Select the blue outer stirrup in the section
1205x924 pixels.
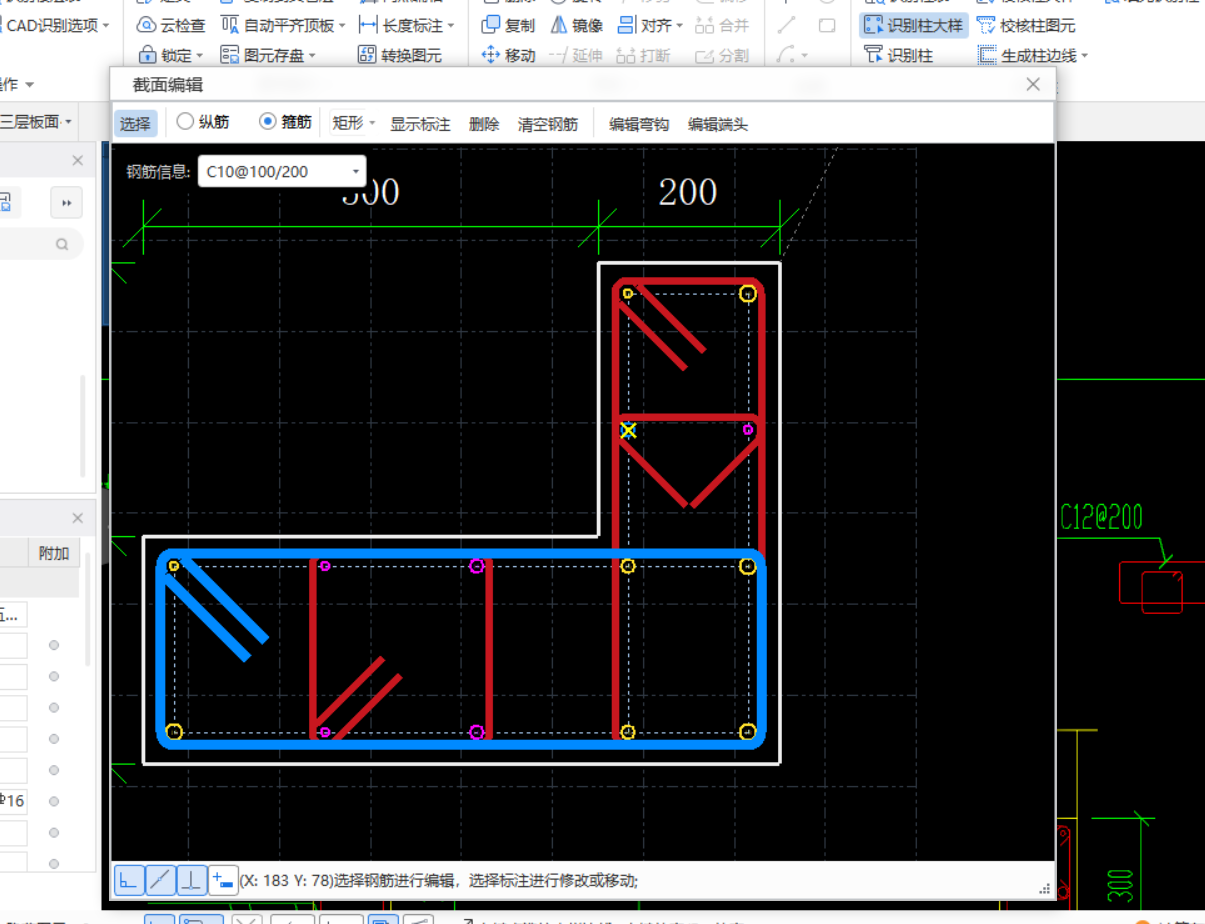coord(460,555)
